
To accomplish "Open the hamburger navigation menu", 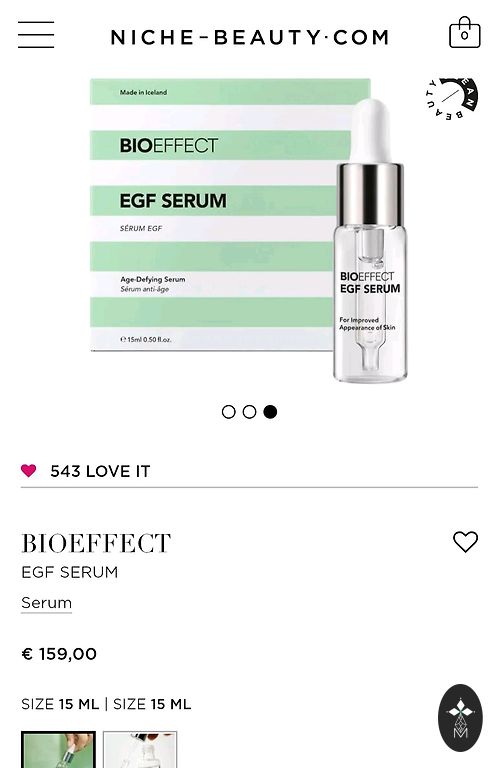I will pyautogui.click(x=36, y=35).
